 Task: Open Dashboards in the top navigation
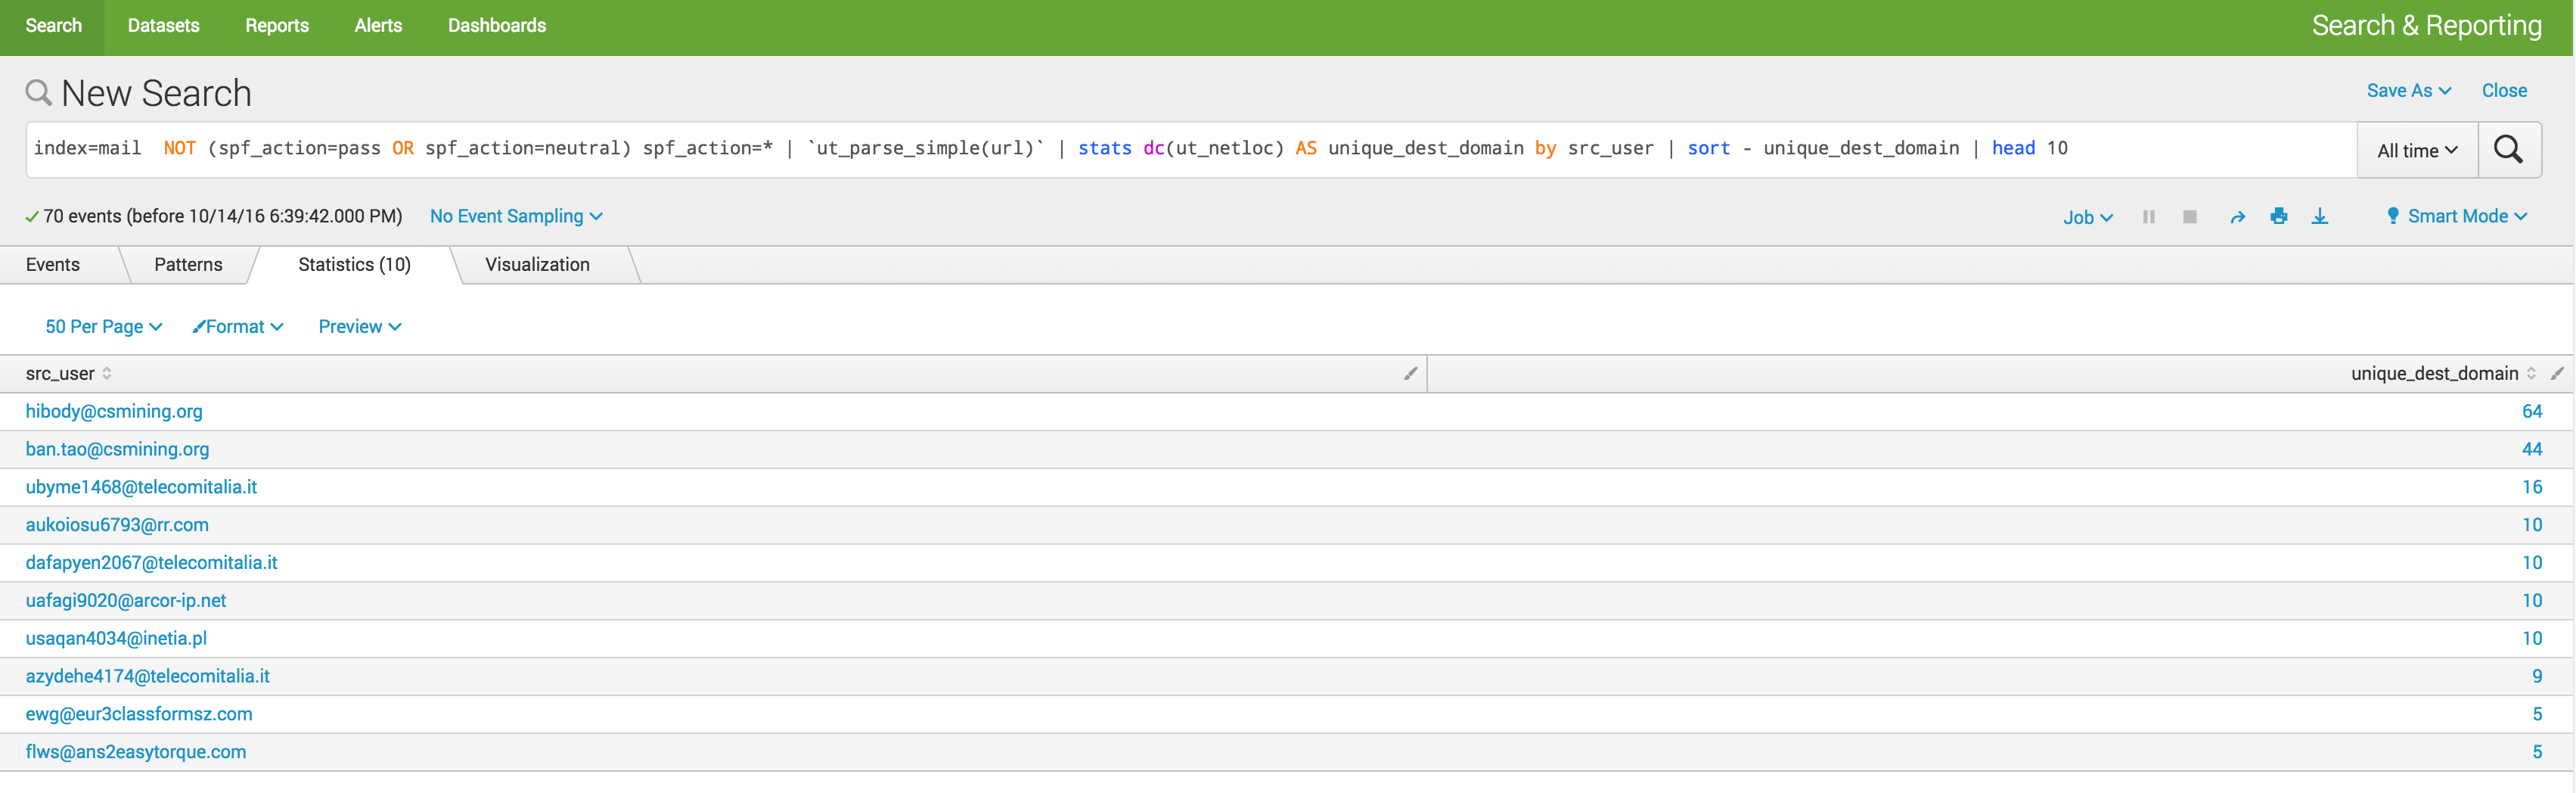pos(496,26)
